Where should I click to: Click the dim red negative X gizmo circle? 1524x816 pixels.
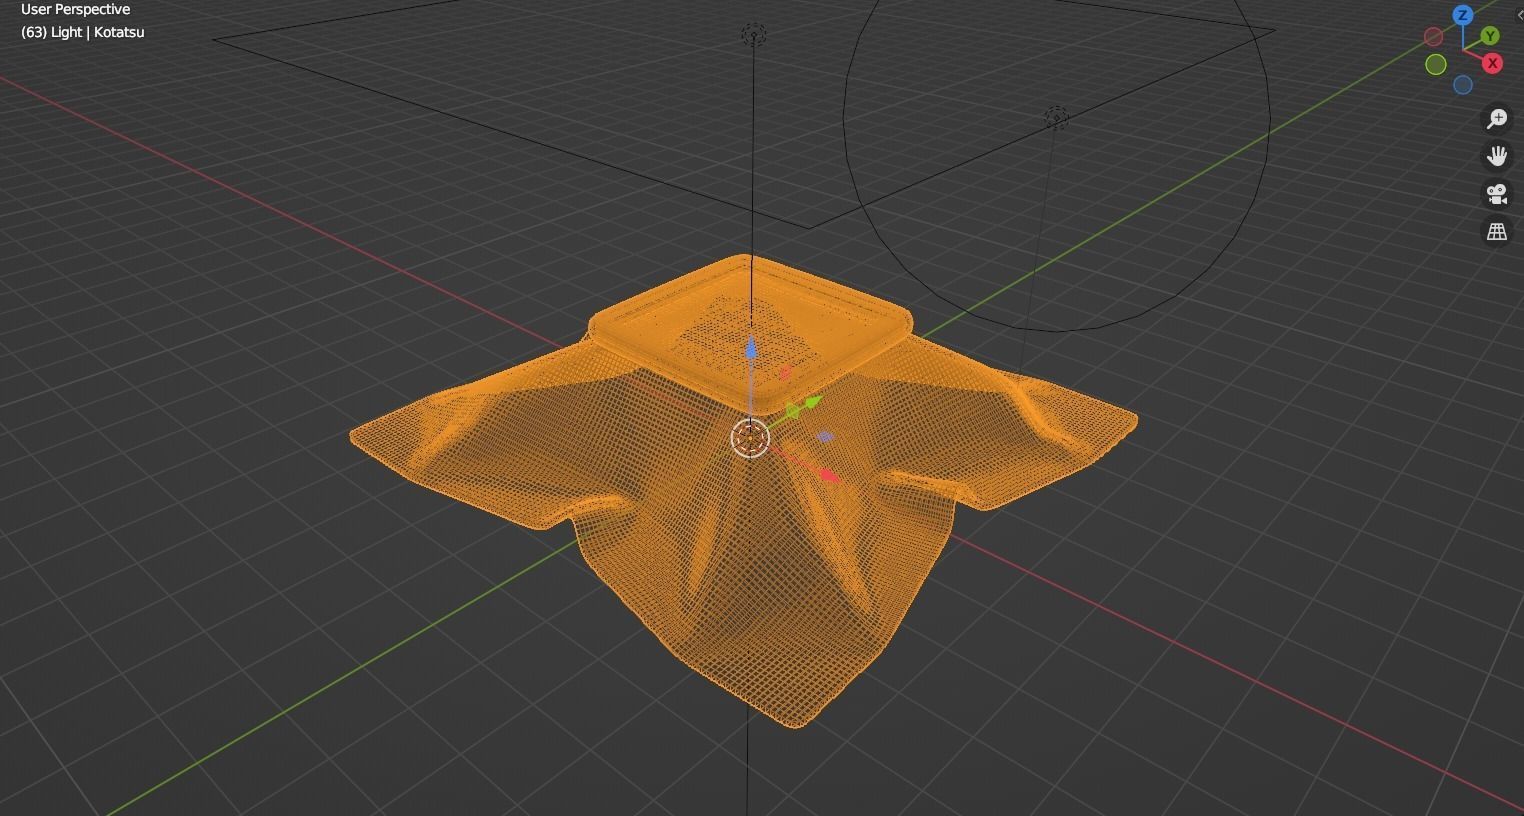coord(1433,37)
